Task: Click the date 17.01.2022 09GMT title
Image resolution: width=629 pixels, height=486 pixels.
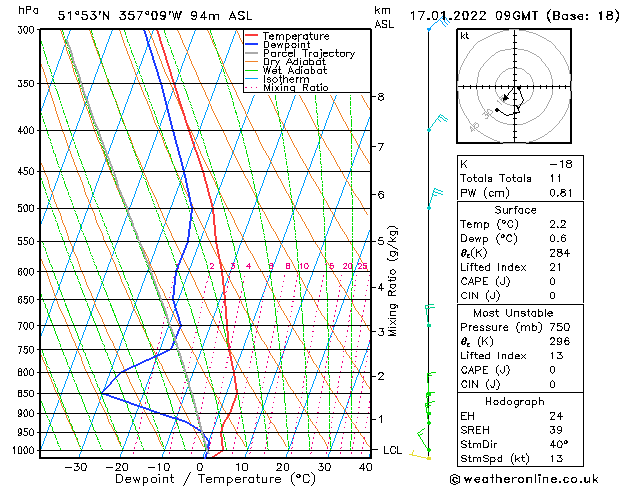Action: coord(473,16)
